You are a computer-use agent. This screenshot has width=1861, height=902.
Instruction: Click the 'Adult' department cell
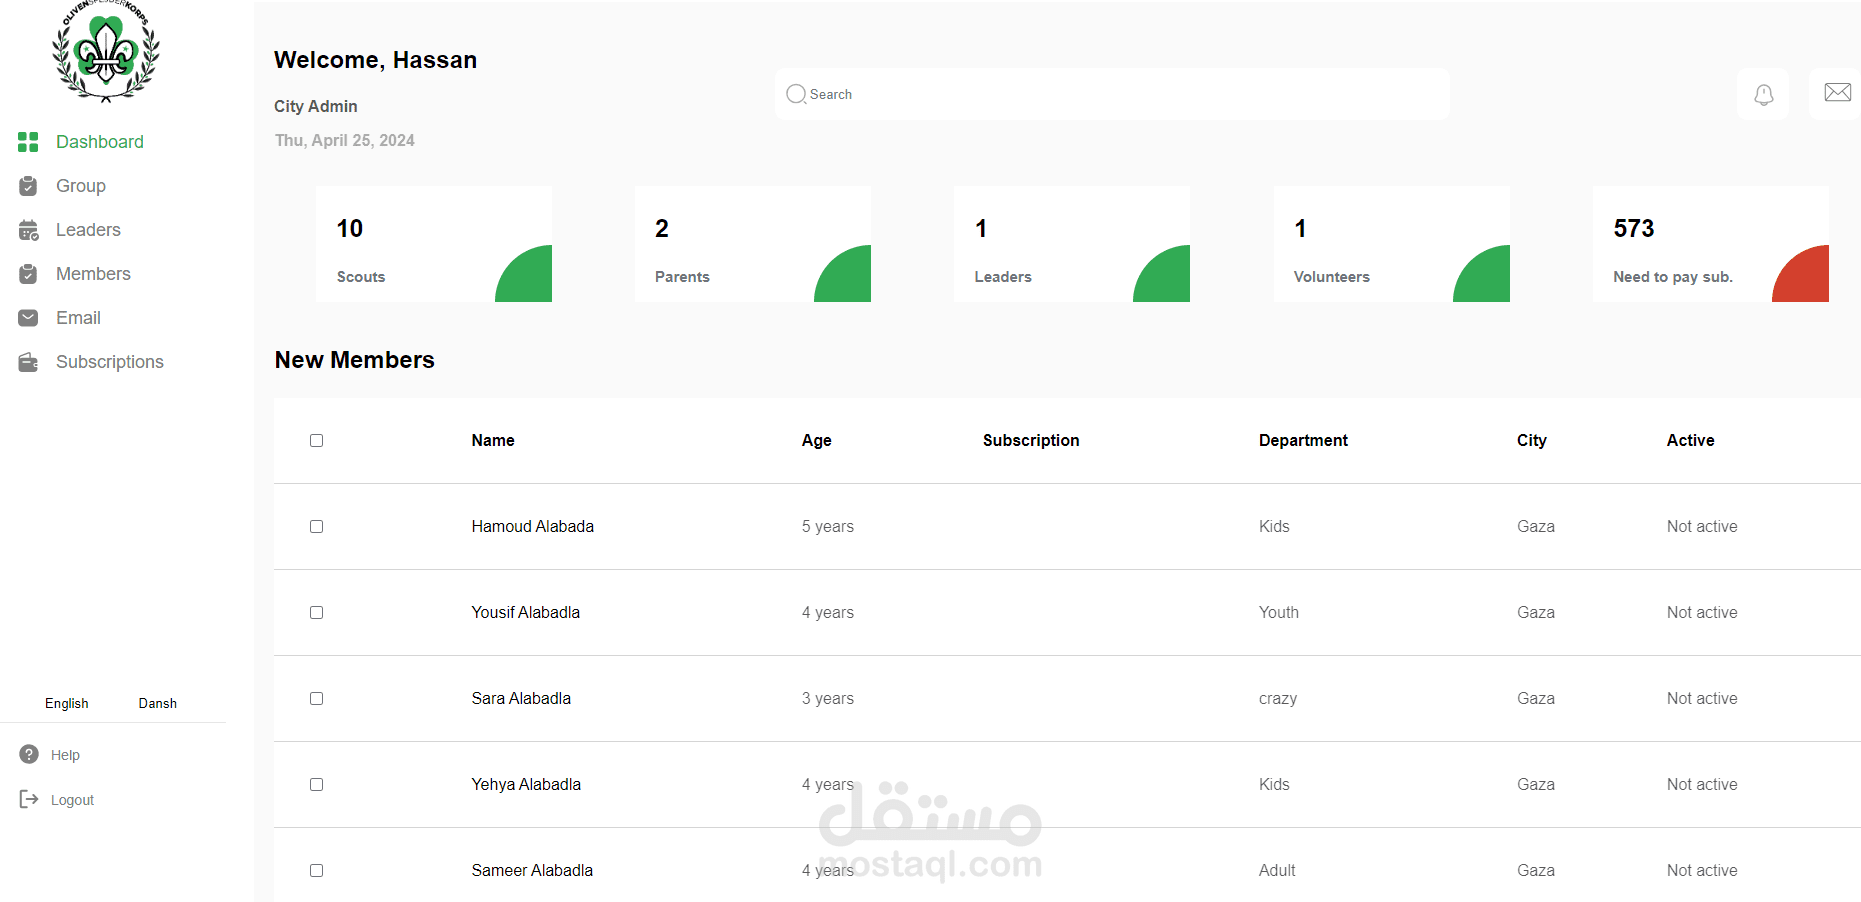click(x=1277, y=871)
